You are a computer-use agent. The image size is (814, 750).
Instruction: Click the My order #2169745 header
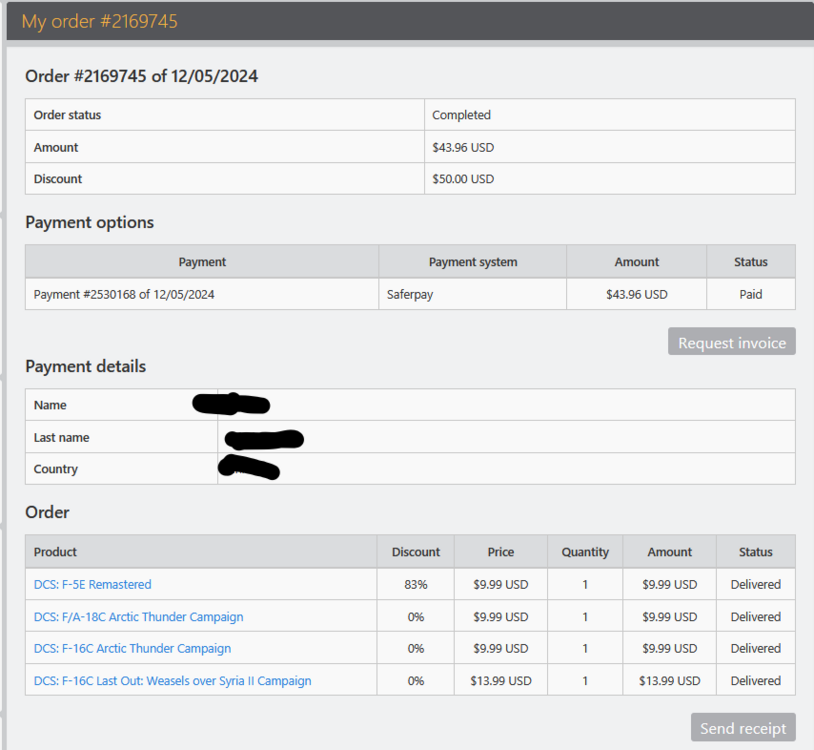pyautogui.click(x=100, y=21)
